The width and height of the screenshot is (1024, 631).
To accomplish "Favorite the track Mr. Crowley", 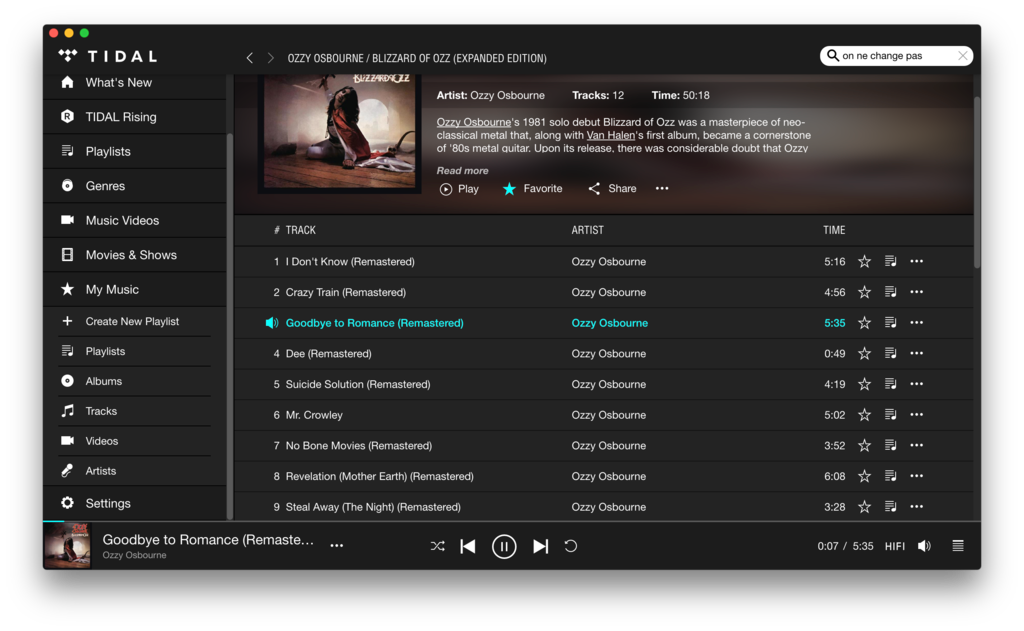I will 864,415.
